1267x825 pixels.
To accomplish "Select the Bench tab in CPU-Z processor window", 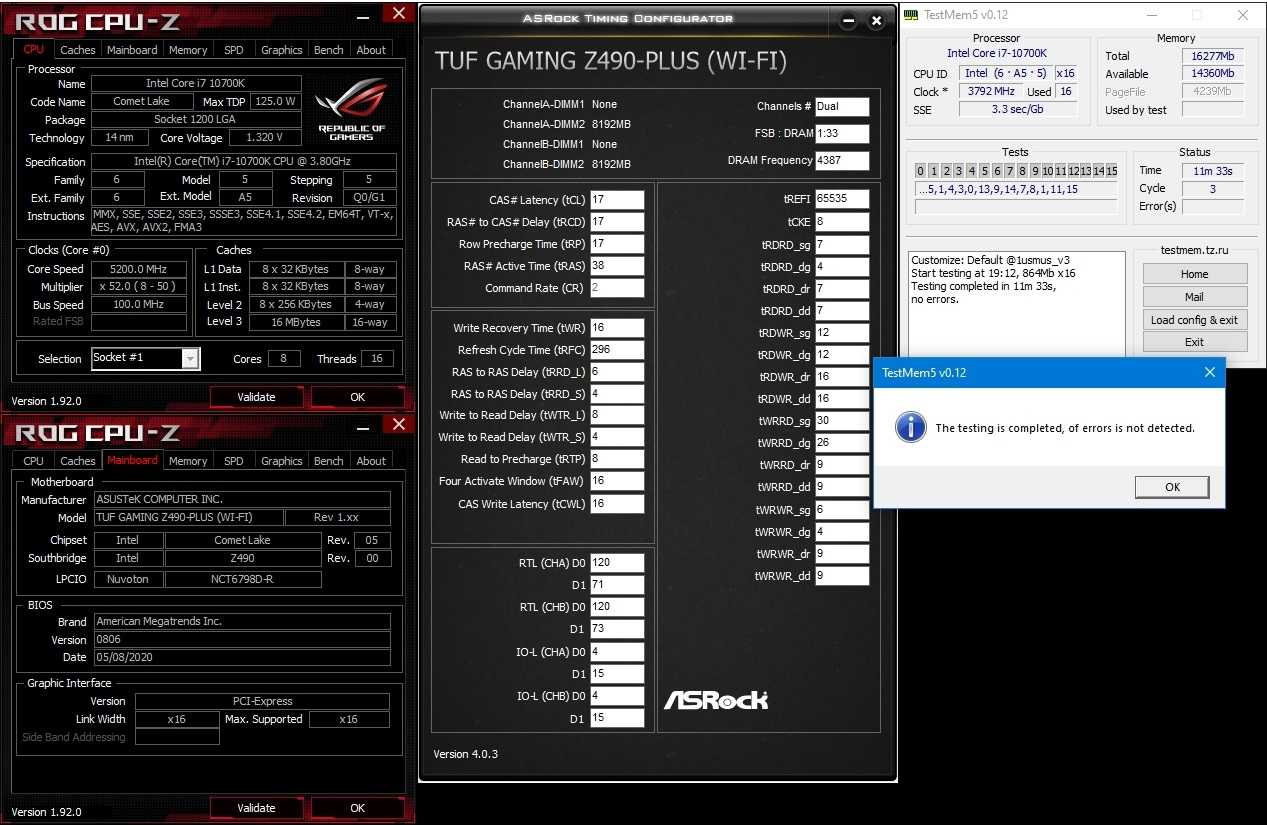I will click(x=328, y=50).
